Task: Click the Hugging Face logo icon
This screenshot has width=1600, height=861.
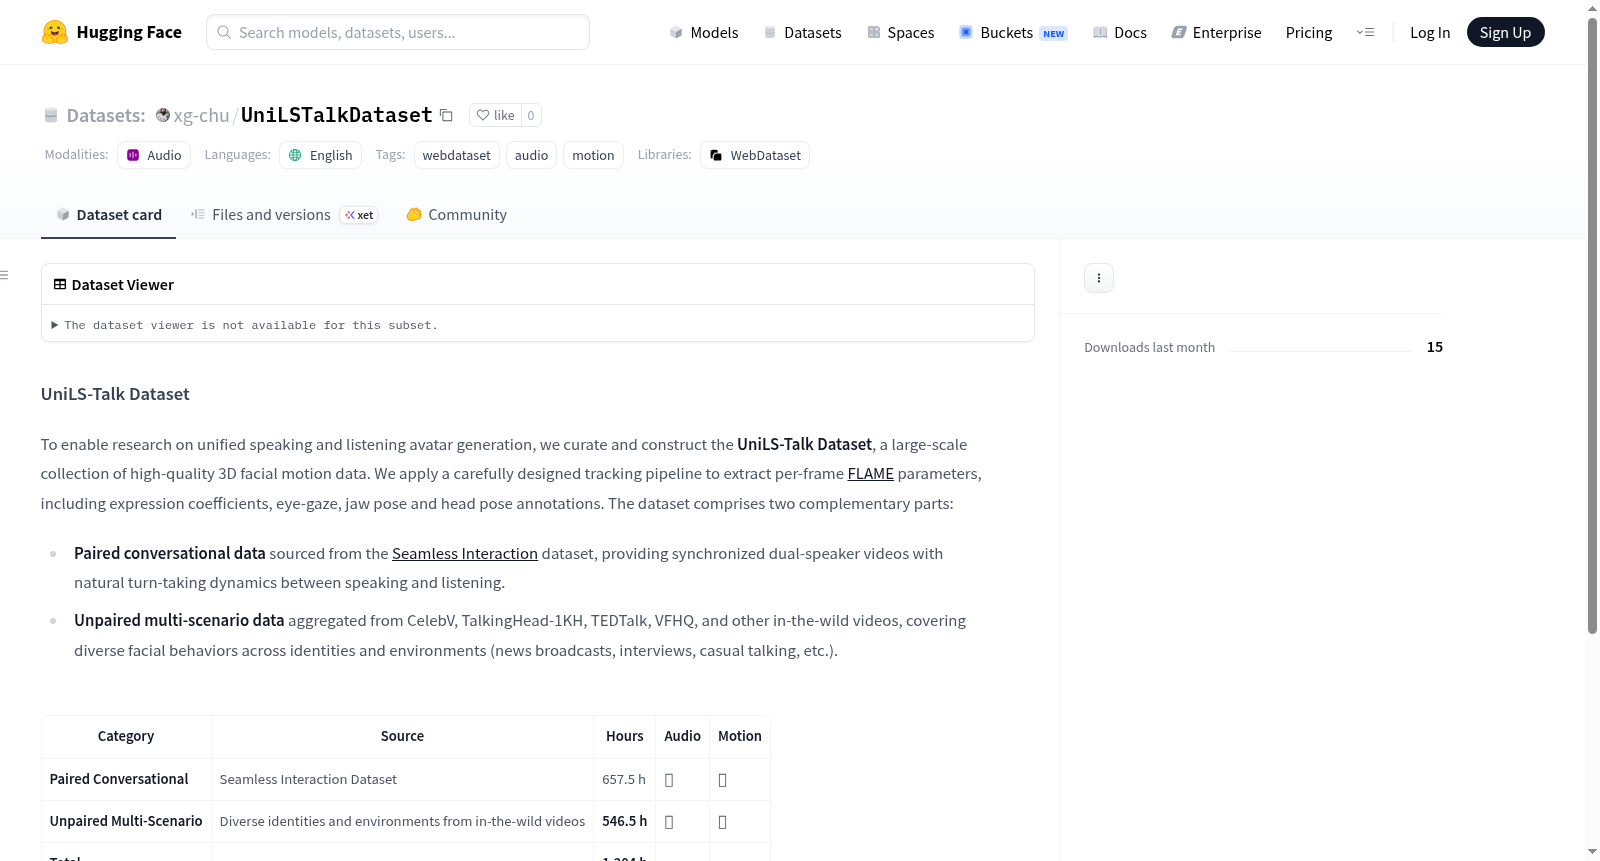Action: [55, 32]
